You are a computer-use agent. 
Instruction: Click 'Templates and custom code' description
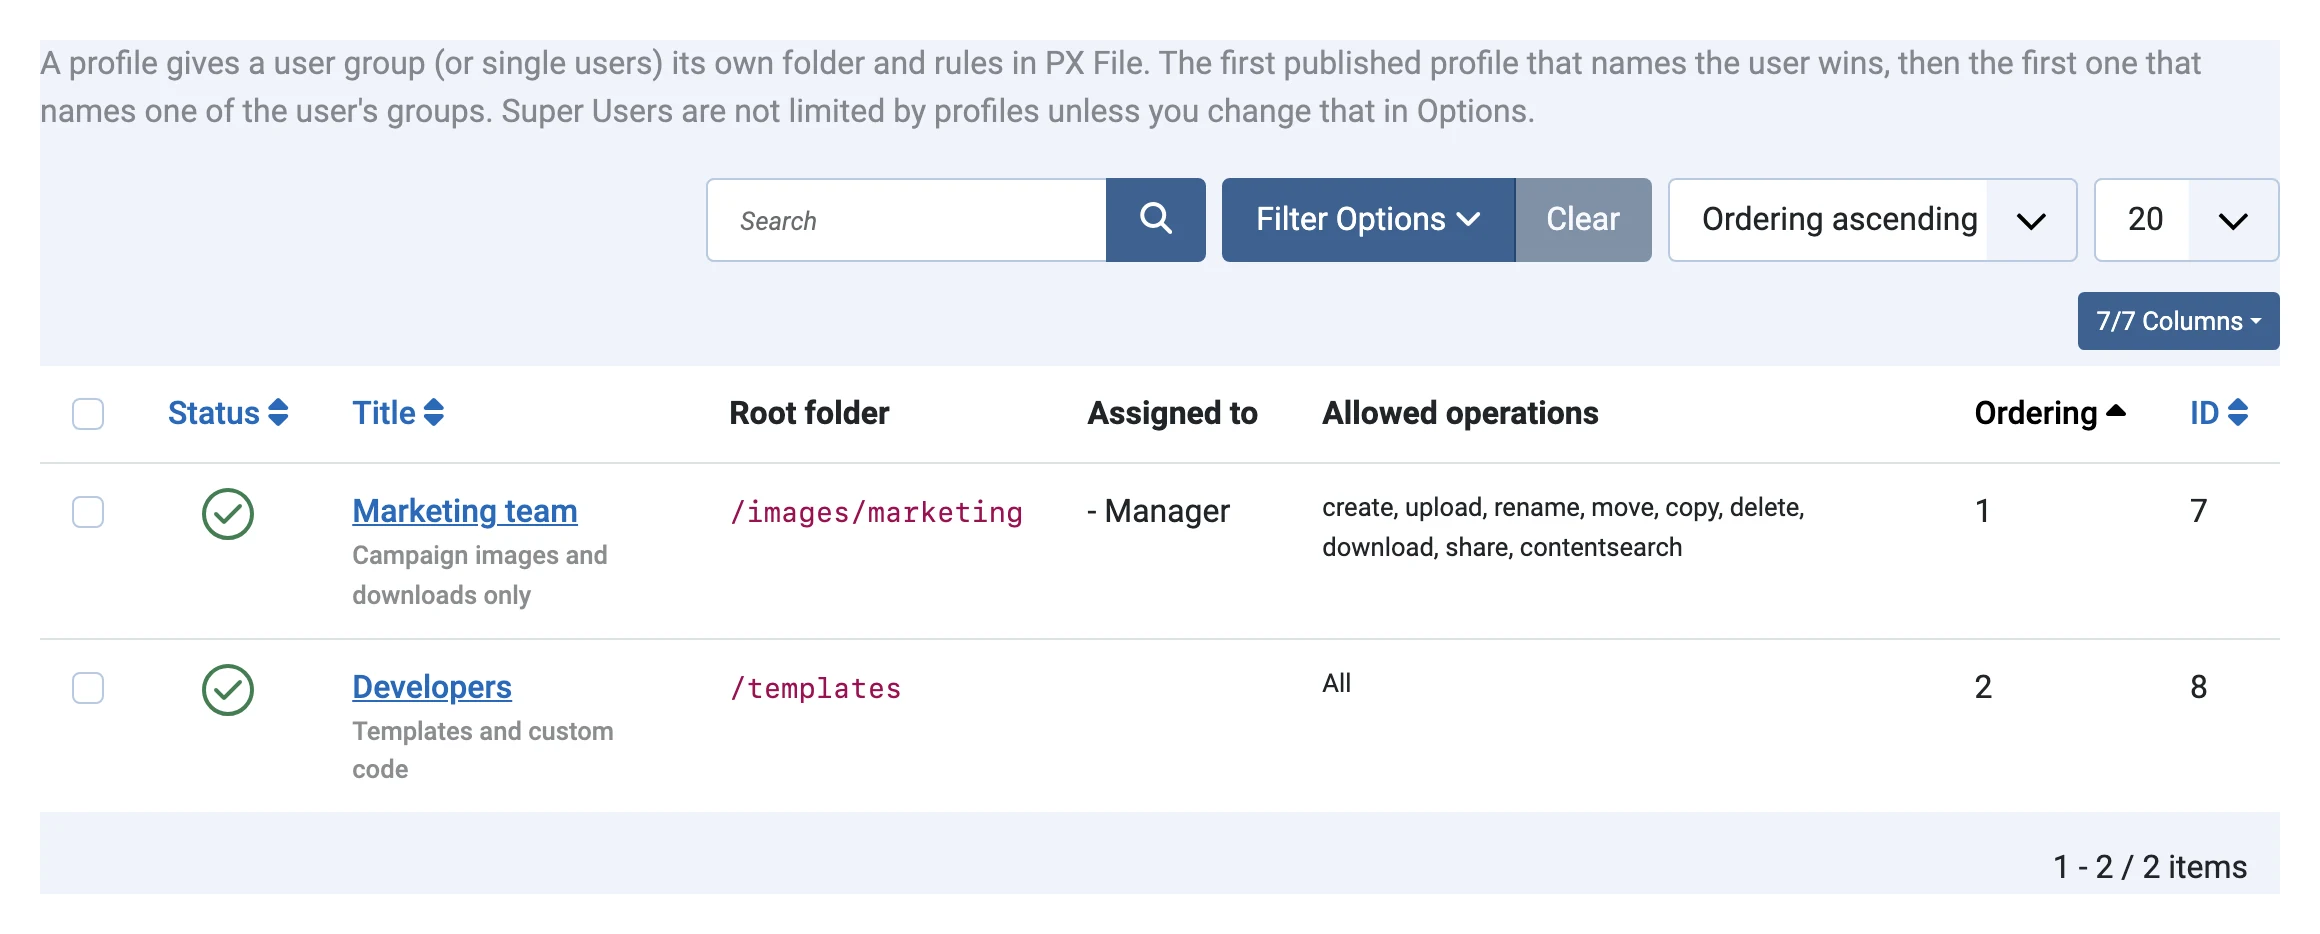pyautogui.click(x=483, y=750)
